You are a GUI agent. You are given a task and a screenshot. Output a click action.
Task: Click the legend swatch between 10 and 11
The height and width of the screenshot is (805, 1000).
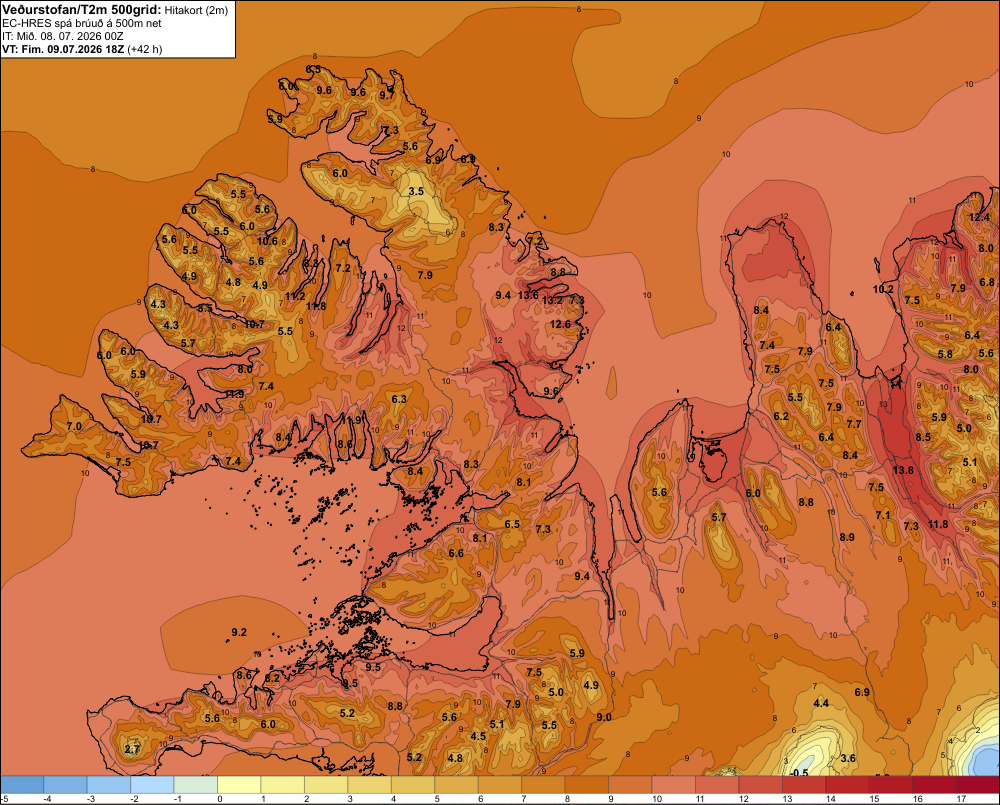pos(674,785)
